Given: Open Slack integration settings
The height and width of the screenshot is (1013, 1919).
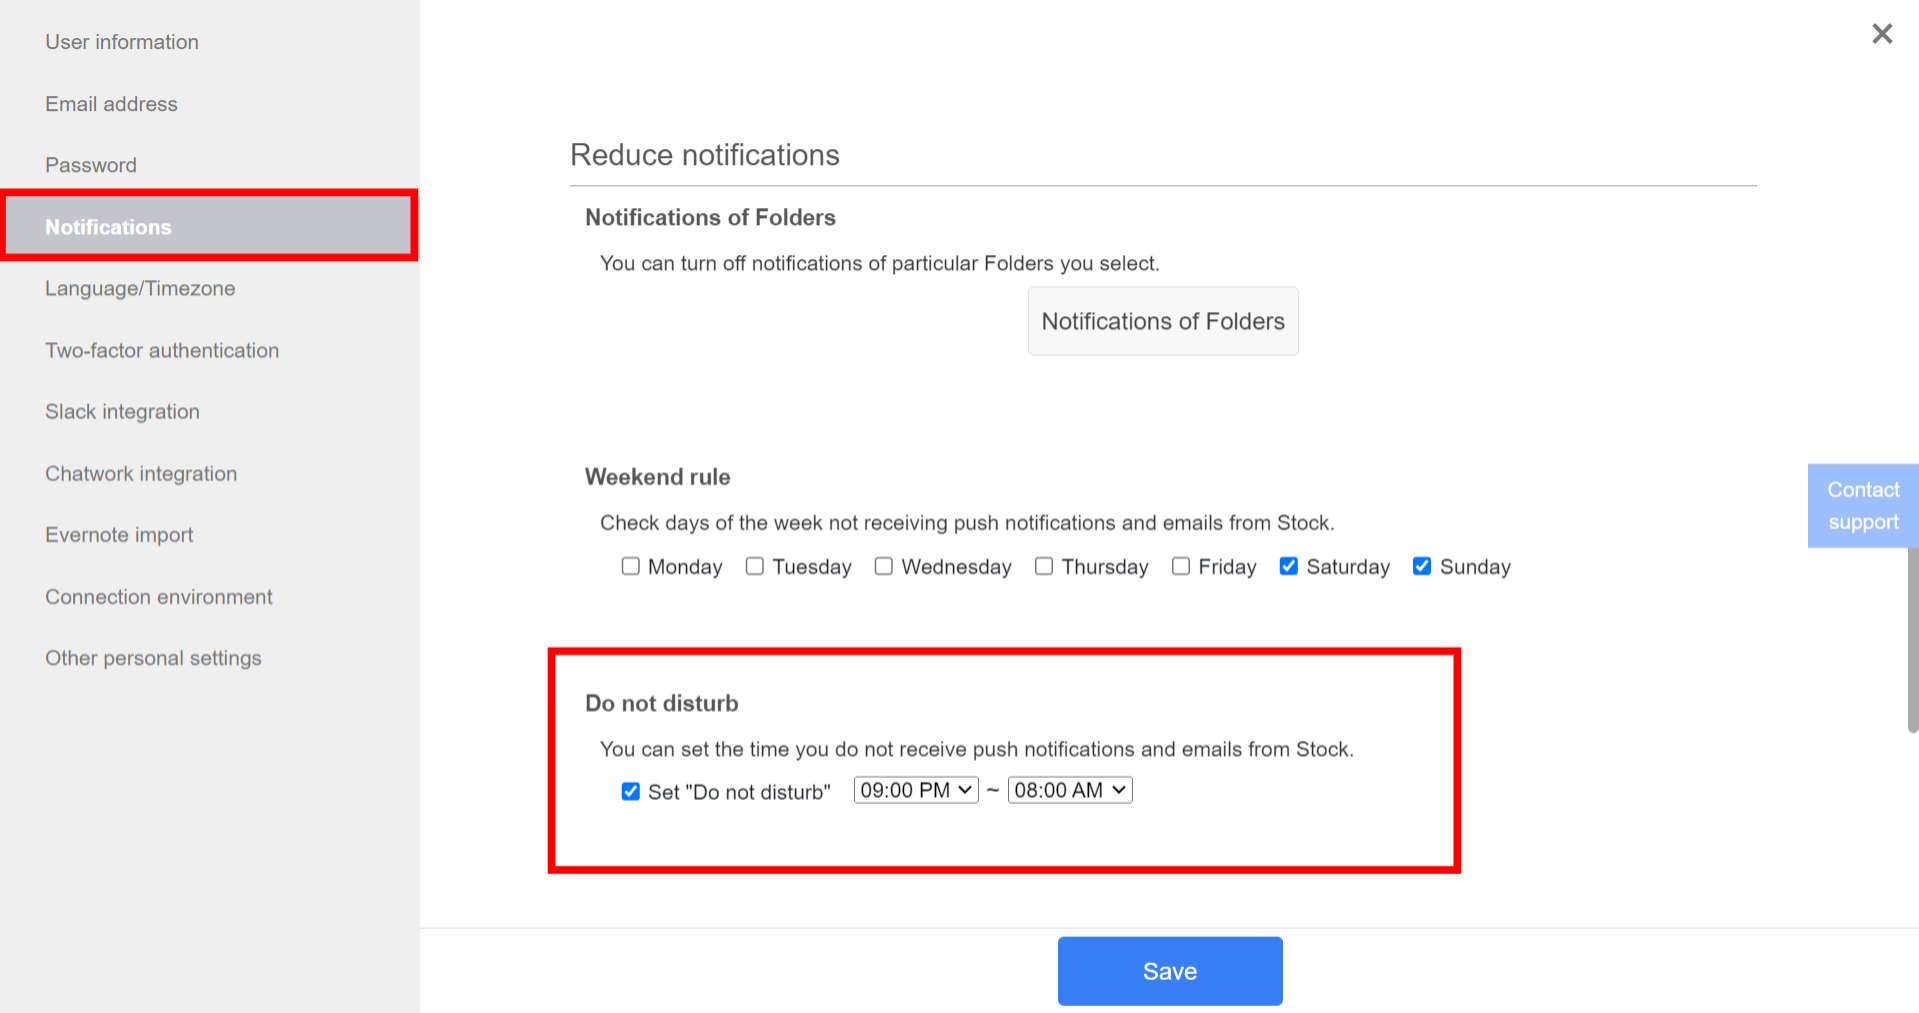Looking at the screenshot, I should [x=122, y=411].
